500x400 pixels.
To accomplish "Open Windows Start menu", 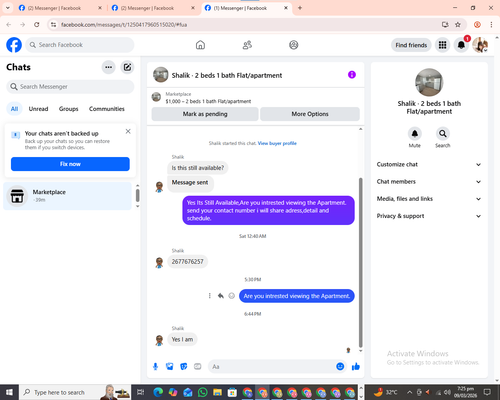I will (9, 392).
